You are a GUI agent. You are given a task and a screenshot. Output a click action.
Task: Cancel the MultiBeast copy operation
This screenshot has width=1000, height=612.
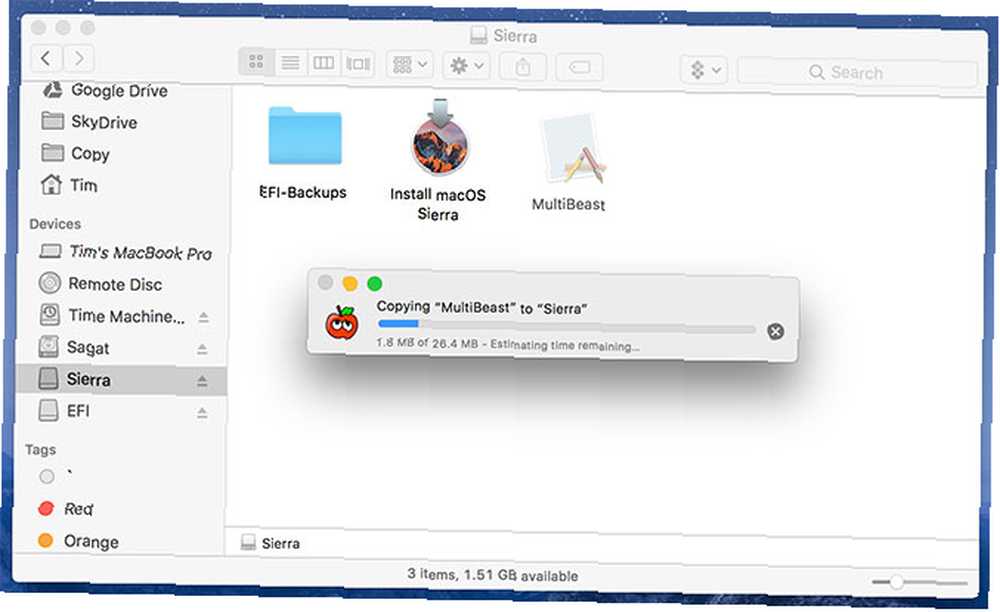776,331
